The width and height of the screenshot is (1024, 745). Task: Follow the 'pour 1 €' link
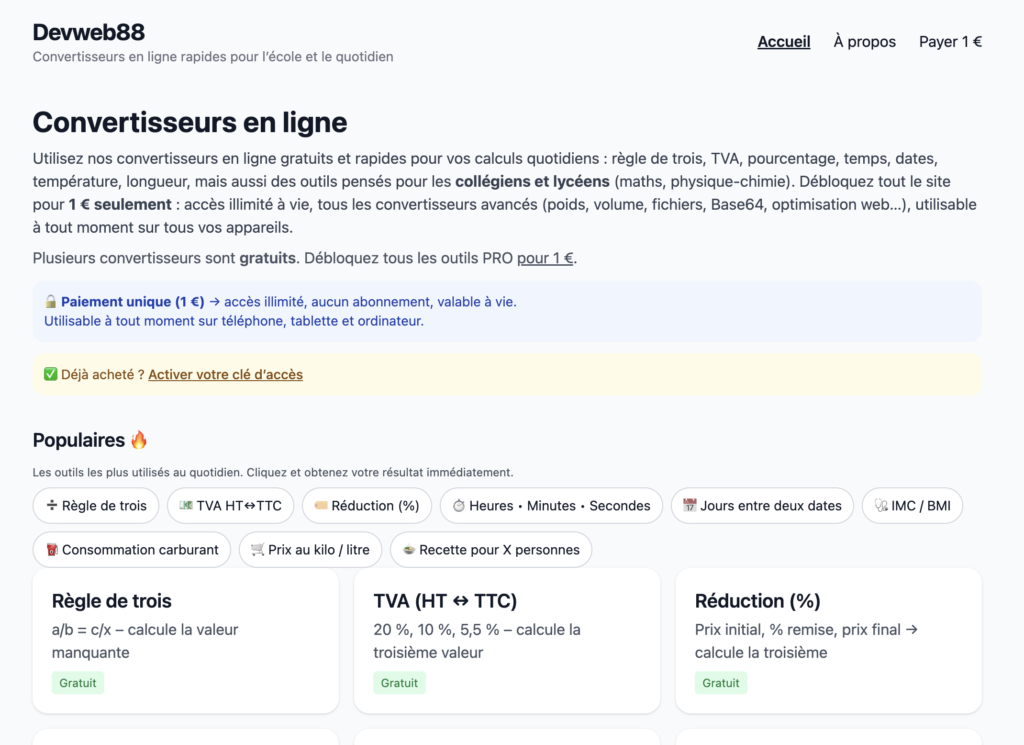545,258
